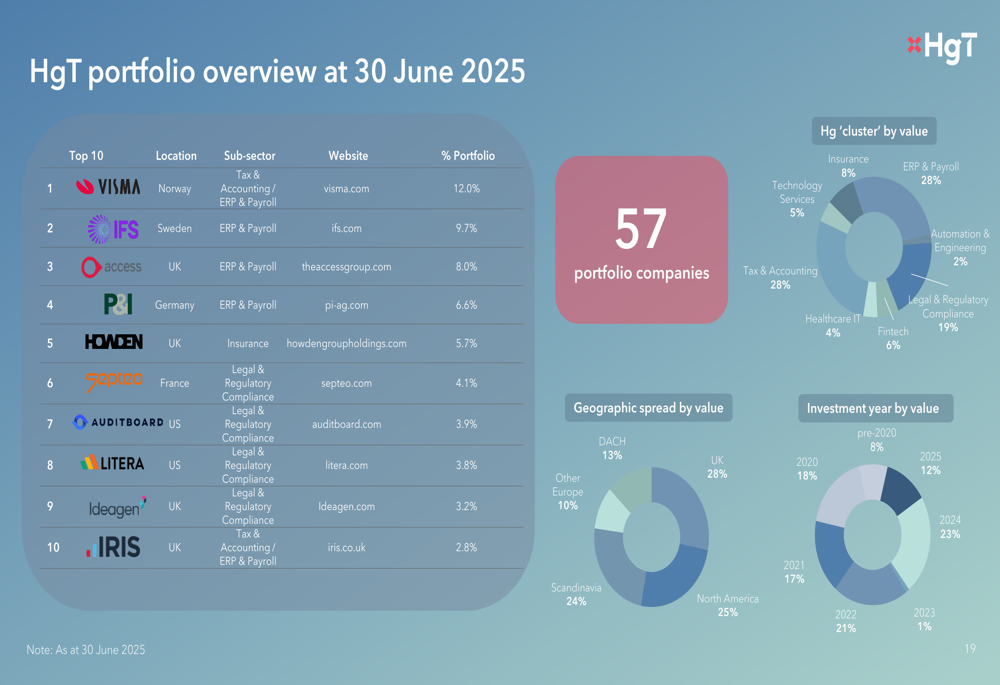Open the howdengroupholdings.com link
Viewport: 1000px width, 685px height.
pyautogui.click(x=347, y=343)
